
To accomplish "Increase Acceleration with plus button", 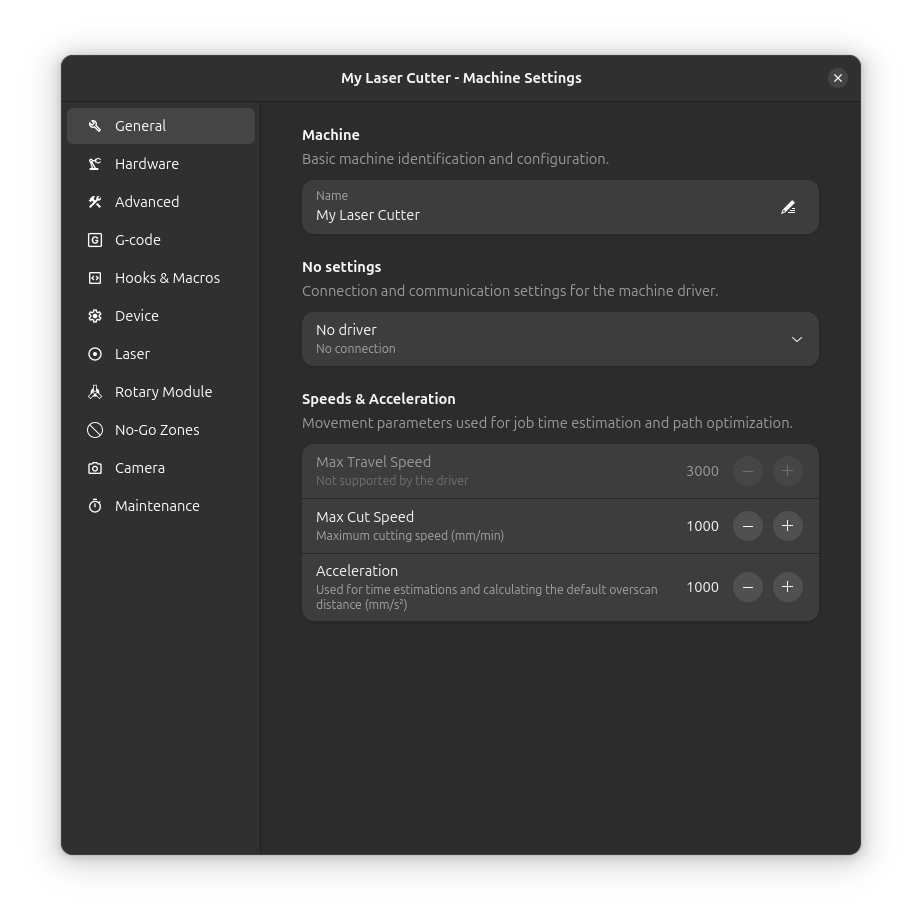I will (788, 587).
